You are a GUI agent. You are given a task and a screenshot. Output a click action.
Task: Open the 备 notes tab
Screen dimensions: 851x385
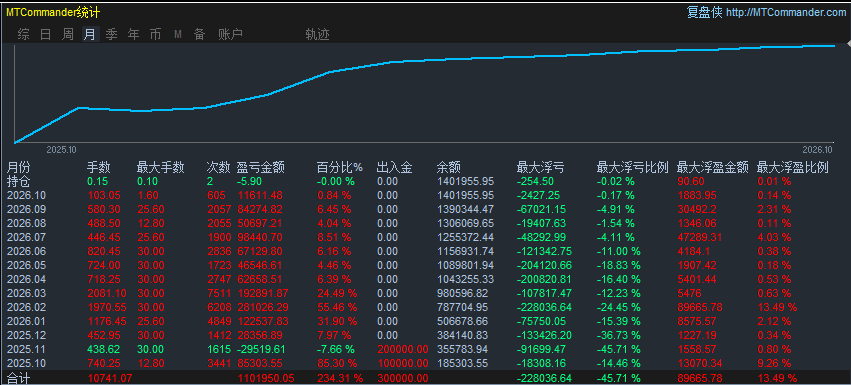point(200,35)
